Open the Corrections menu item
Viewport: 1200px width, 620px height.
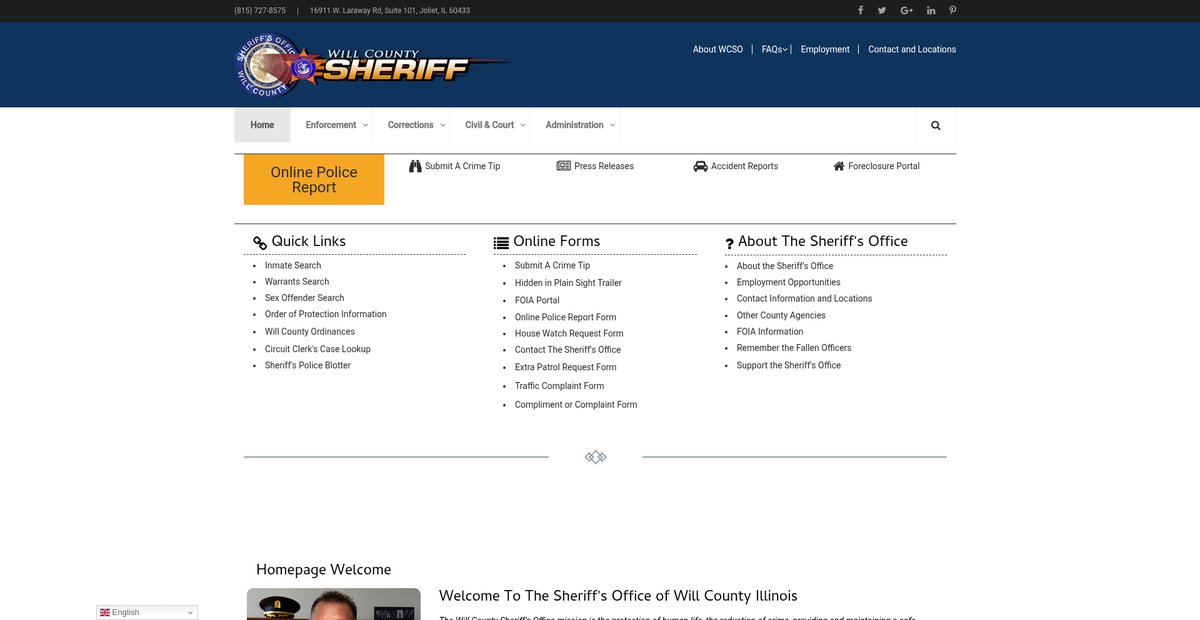(x=411, y=125)
